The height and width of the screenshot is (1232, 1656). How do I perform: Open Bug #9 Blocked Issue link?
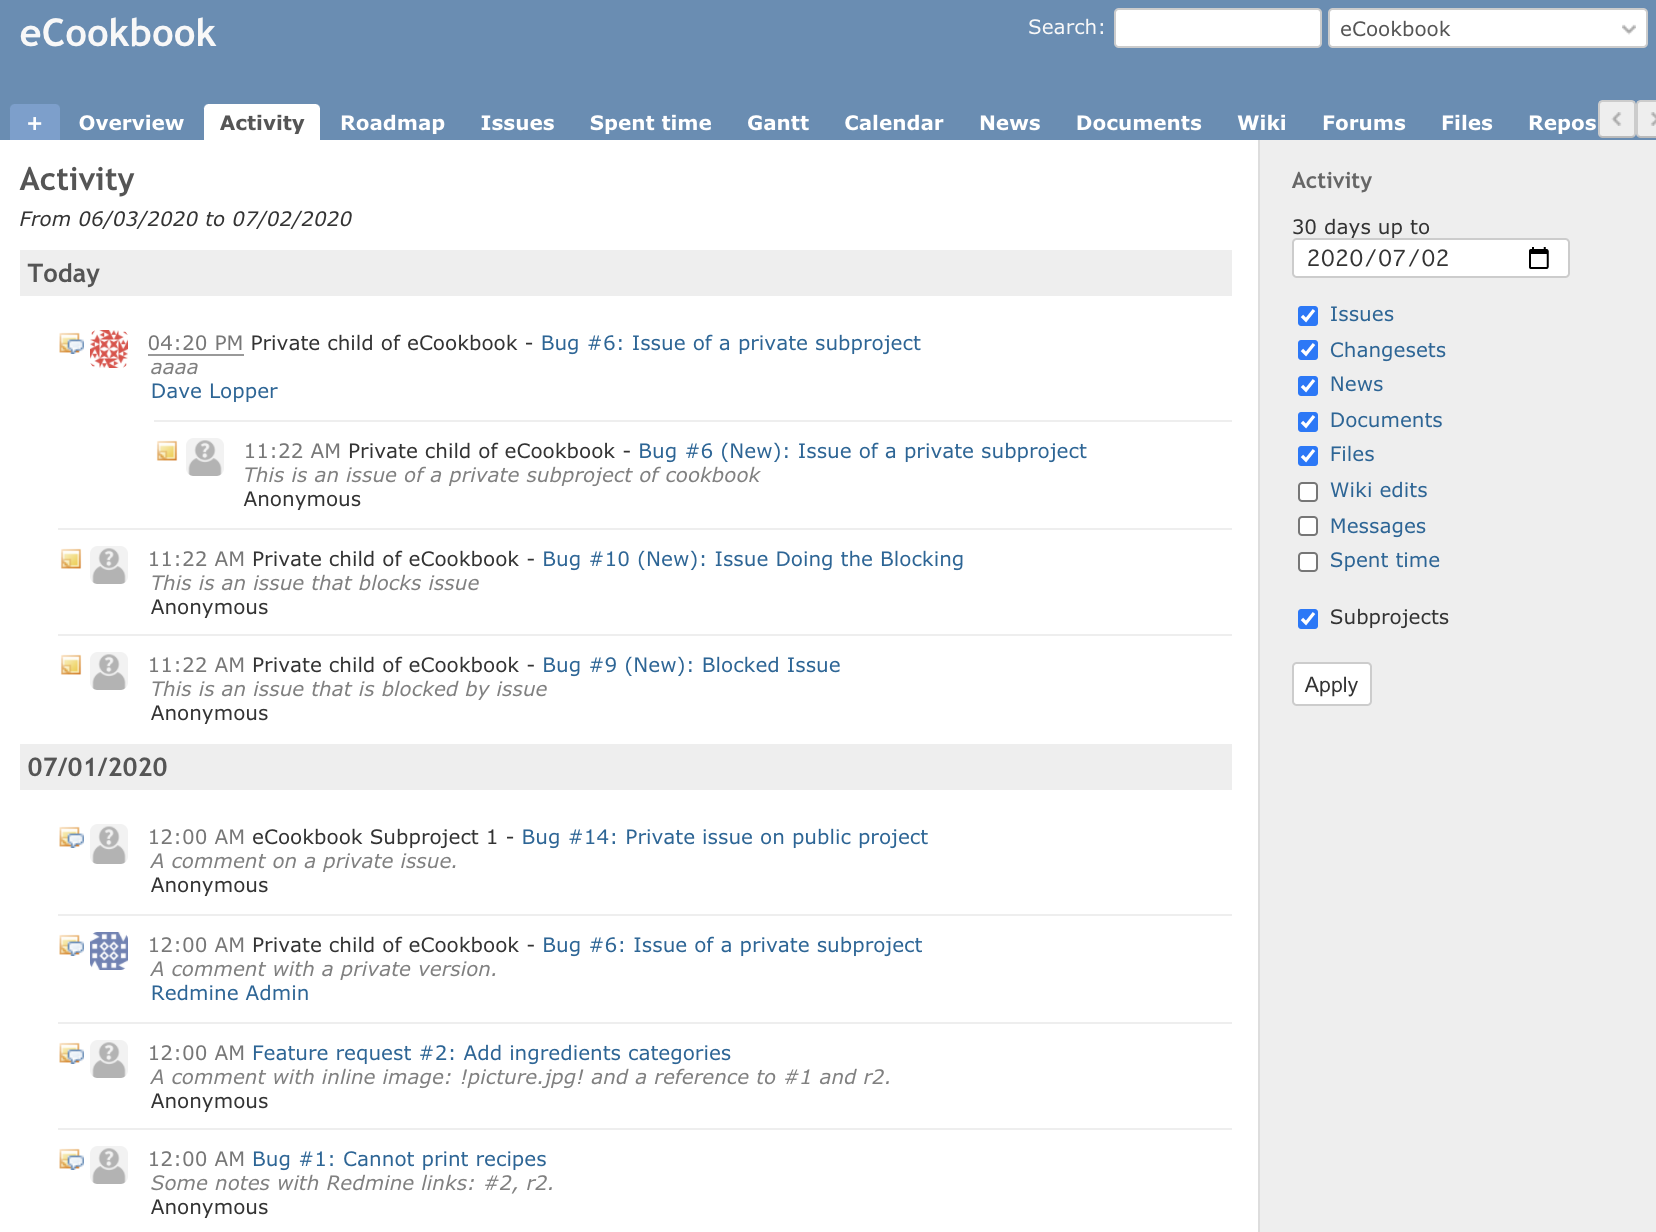[x=691, y=665]
